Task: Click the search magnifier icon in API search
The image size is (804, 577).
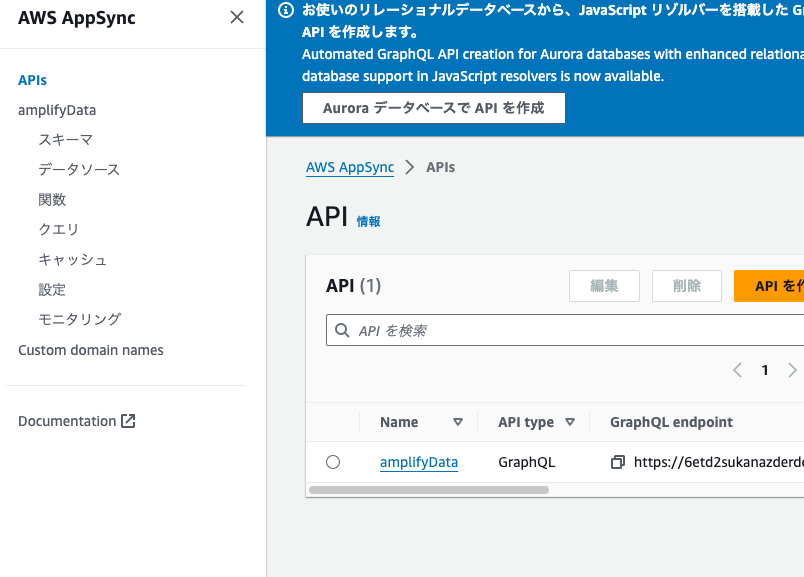Action: (x=342, y=330)
